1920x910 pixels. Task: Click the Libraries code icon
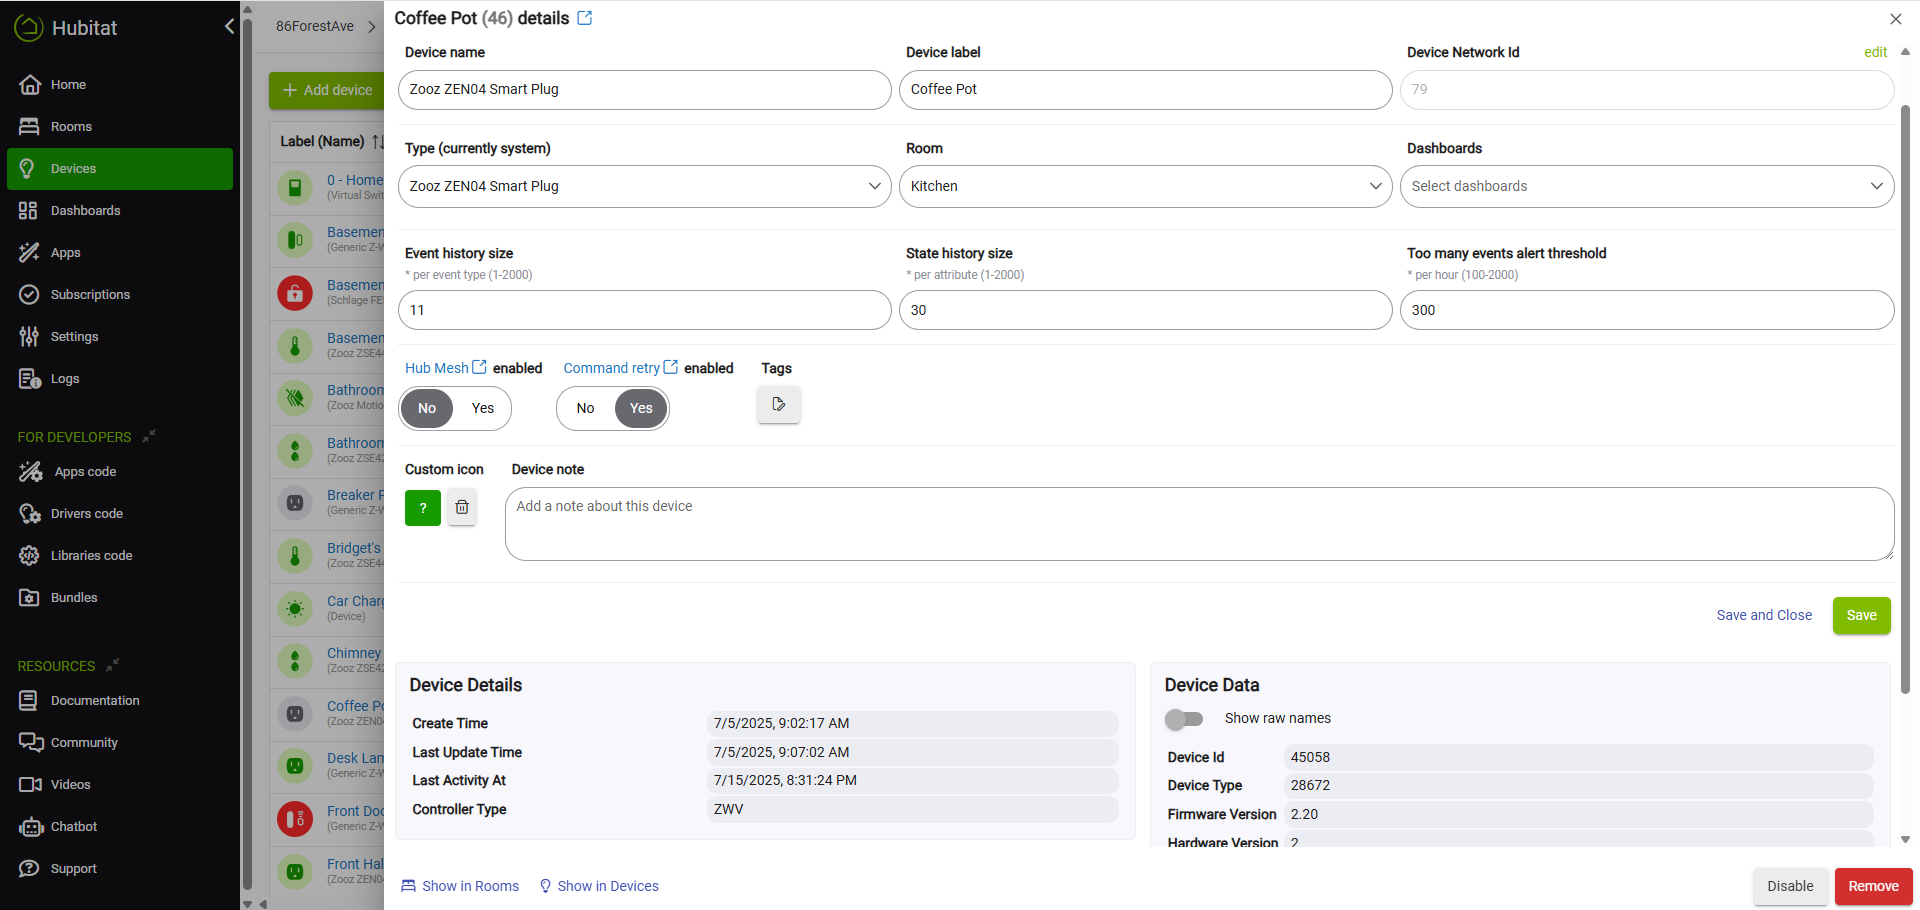coord(29,556)
